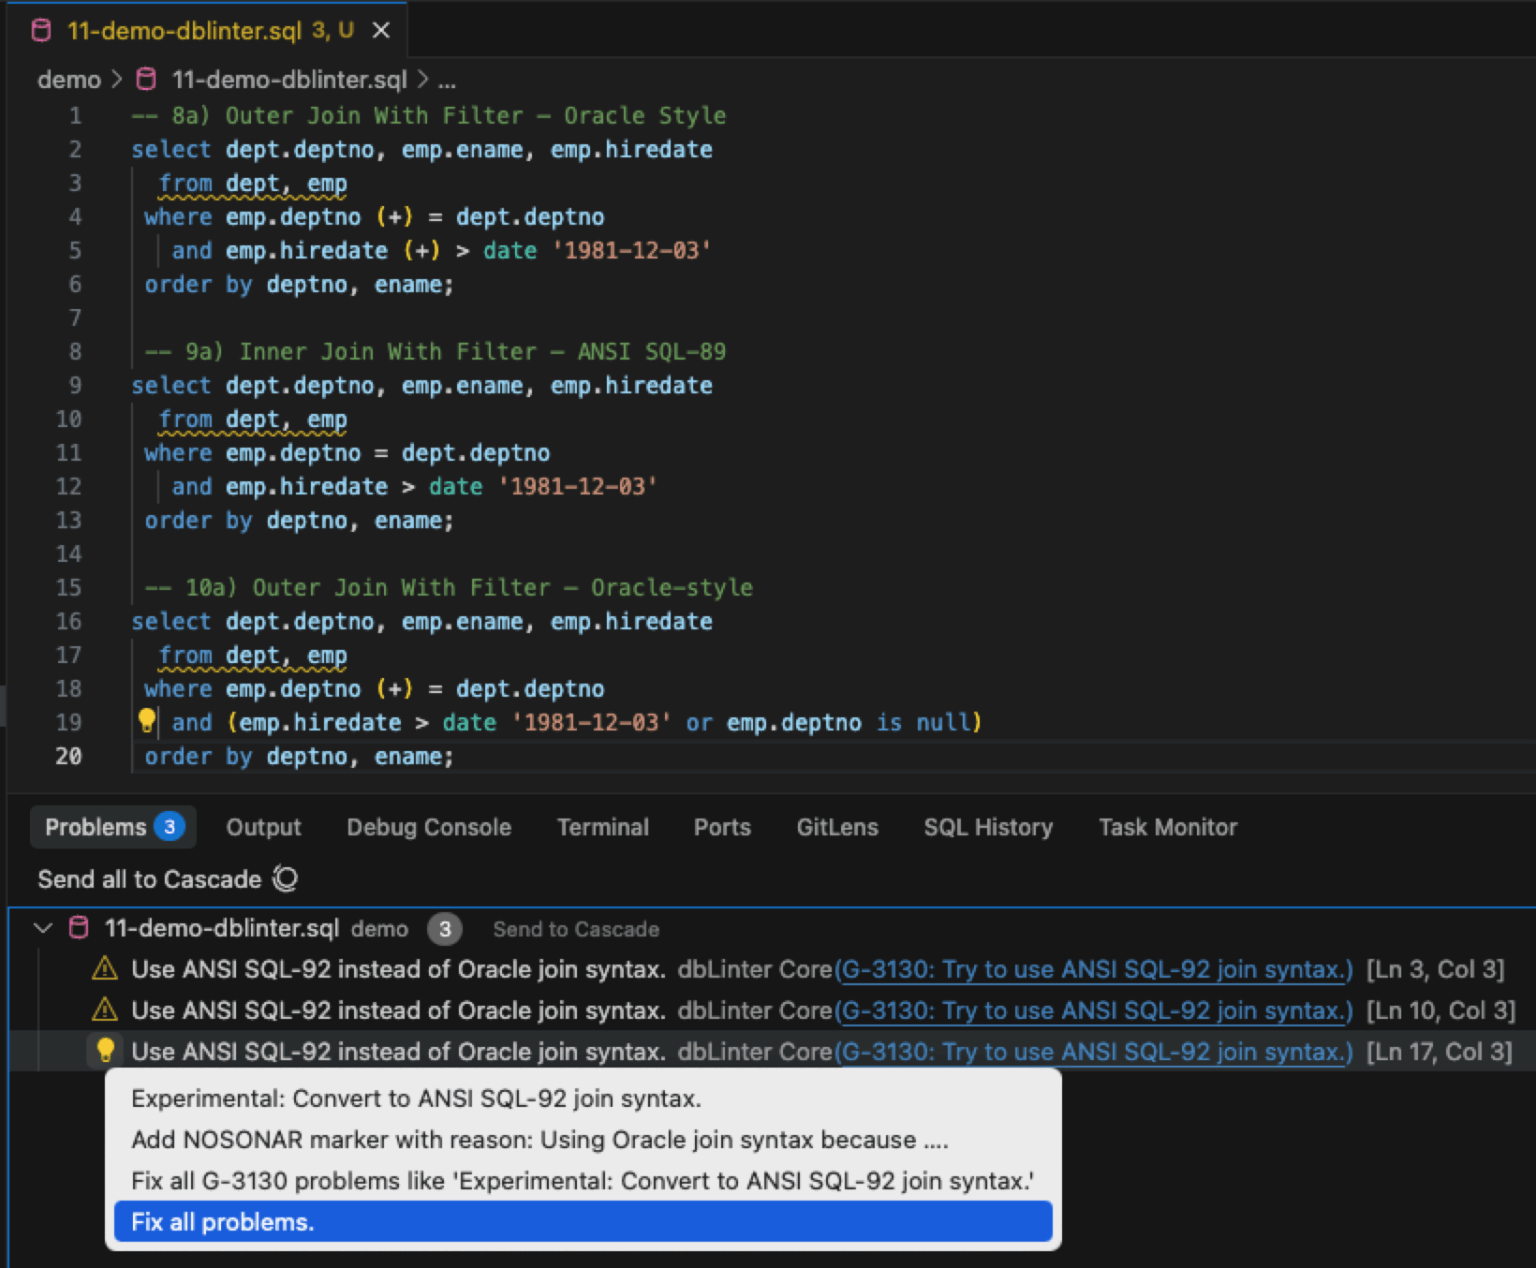Click the database icon in the breadcrumb bar
Viewport: 1536px width, 1268px height.
[146, 79]
